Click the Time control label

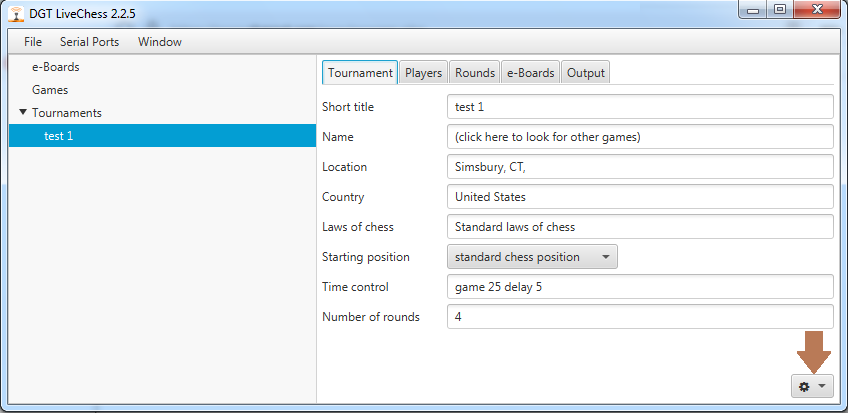[x=355, y=287]
